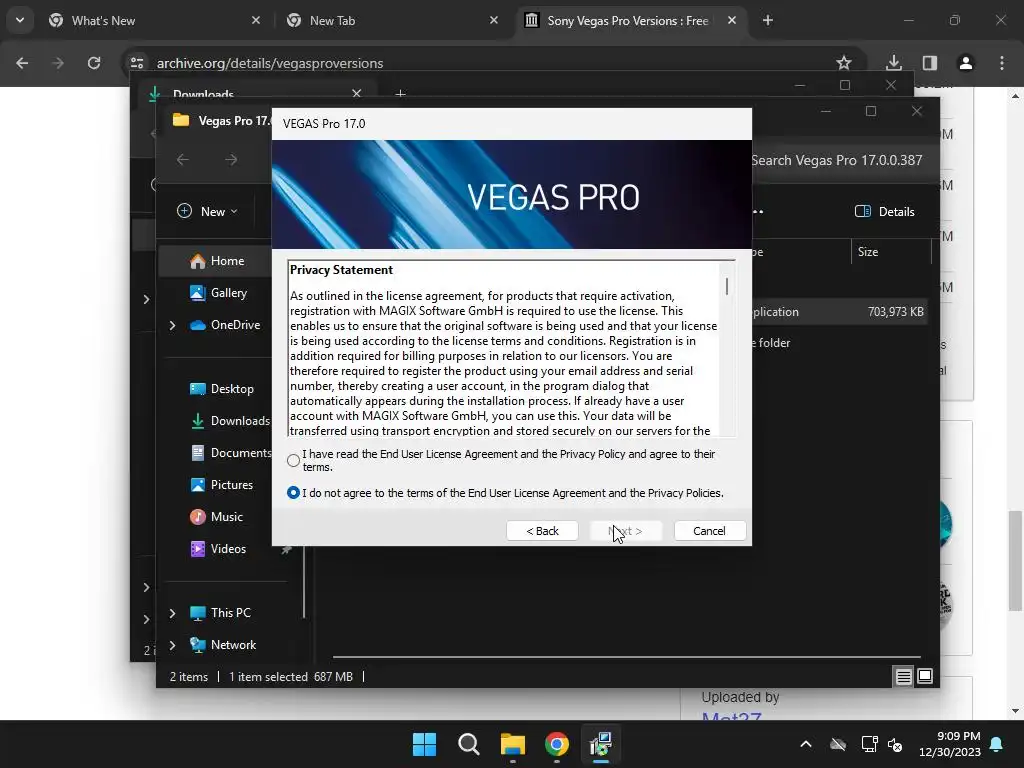Open a new Chrome tab
Image resolution: width=1024 pixels, height=768 pixels.
pyautogui.click(x=768, y=21)
